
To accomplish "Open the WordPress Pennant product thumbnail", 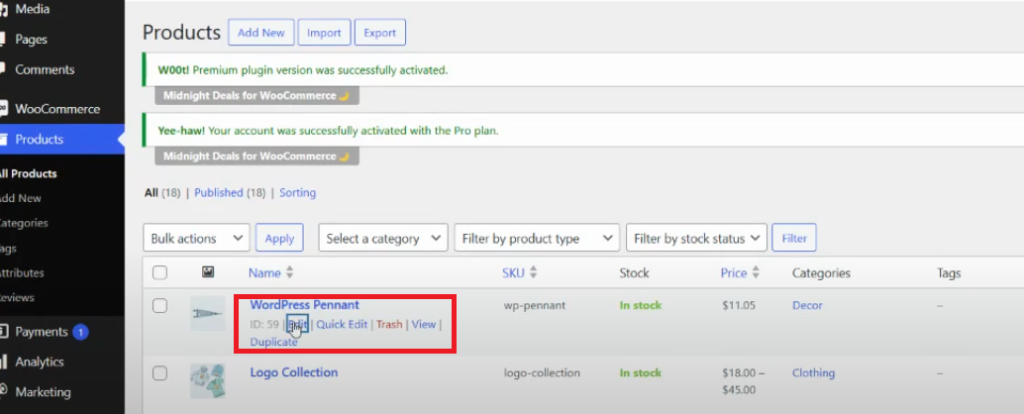I will 208,313.
